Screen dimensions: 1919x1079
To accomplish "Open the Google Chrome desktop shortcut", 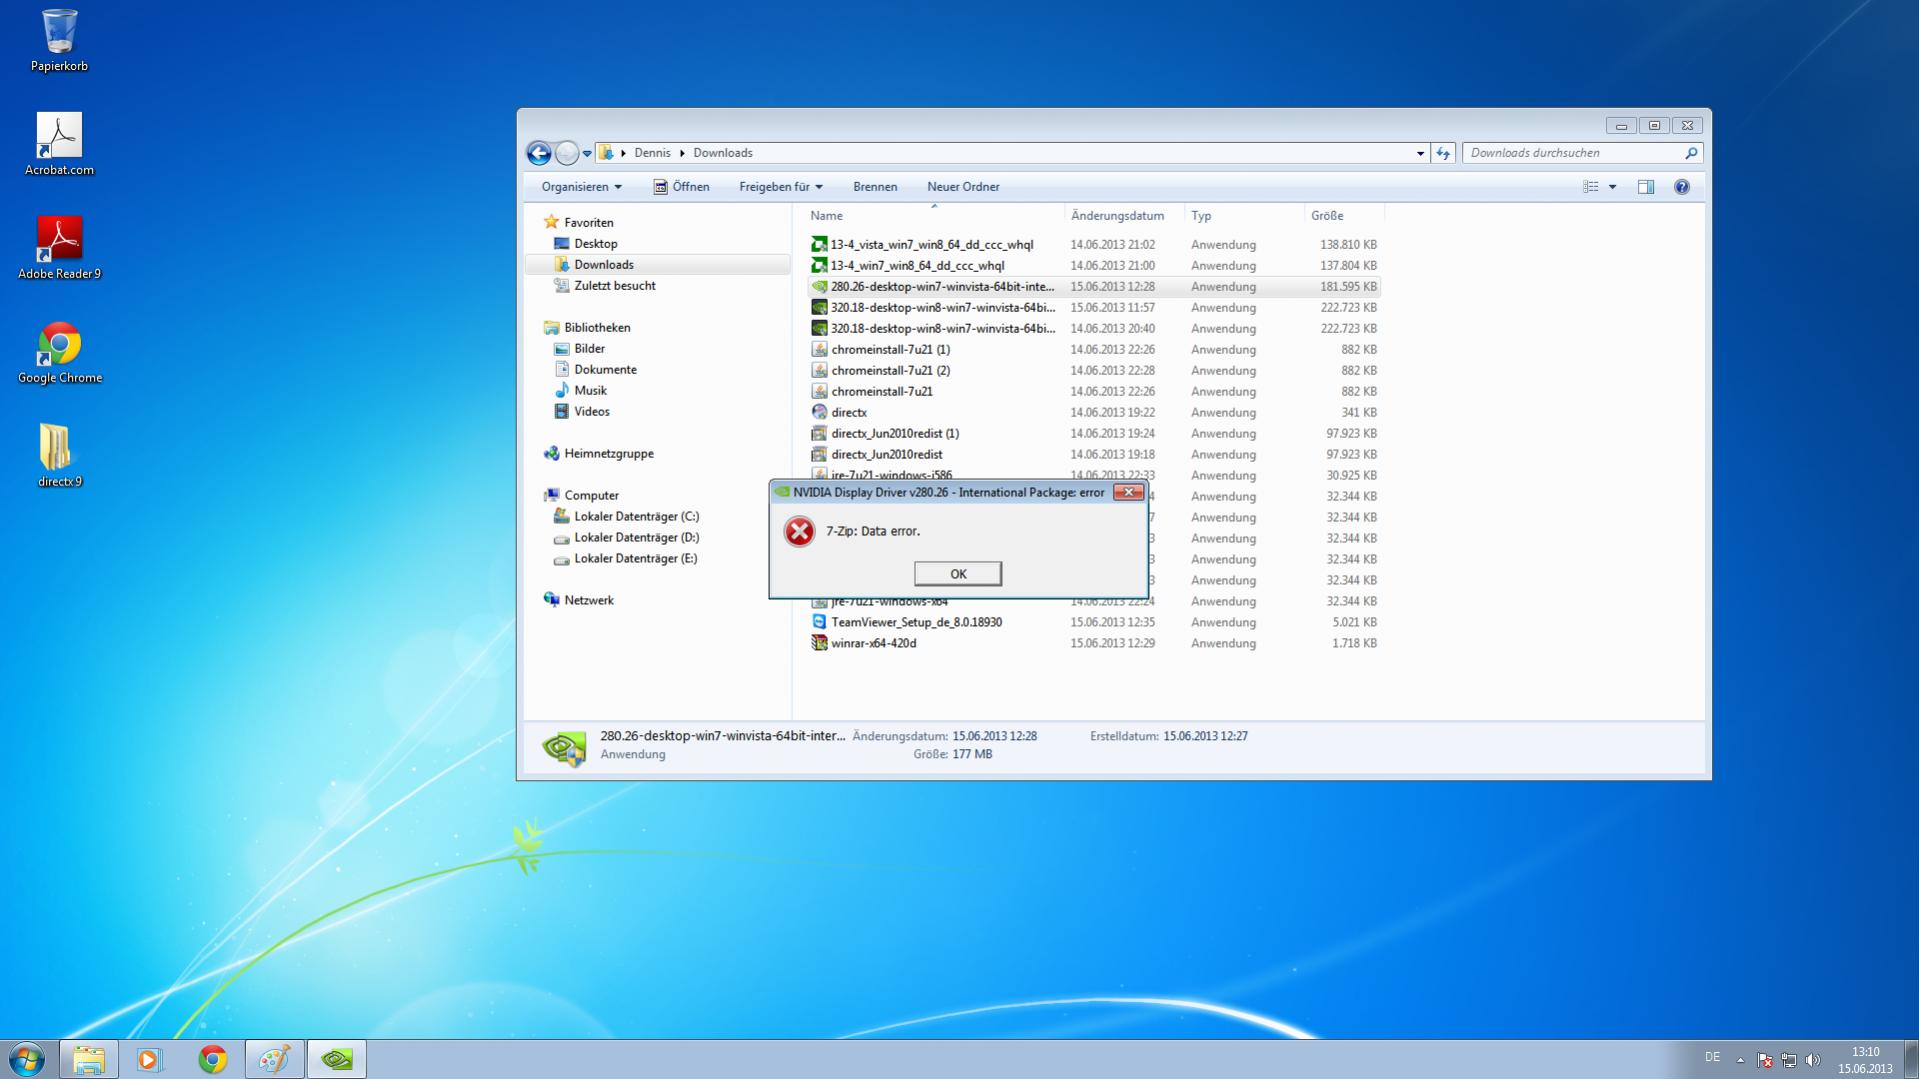I will pyautogui.click(x=59, y=352).
